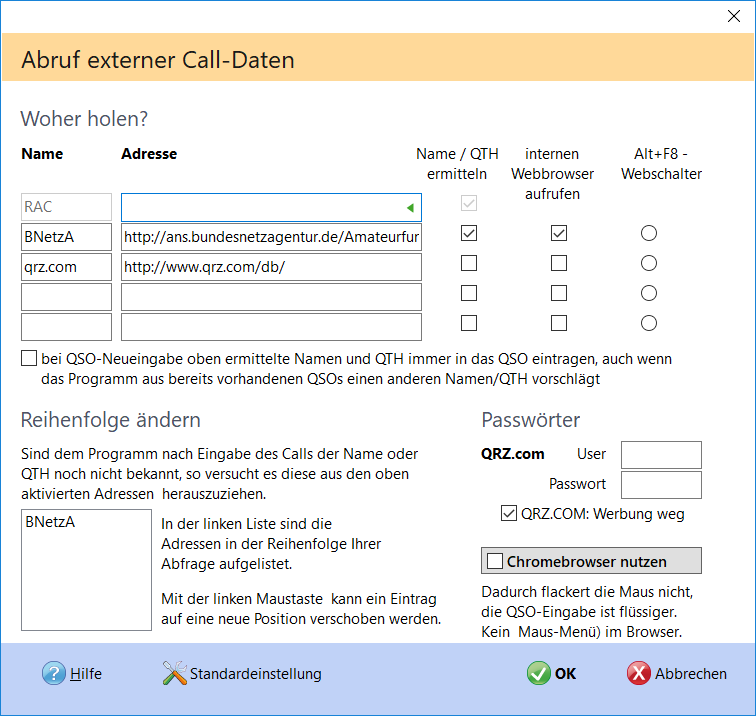Viewport: 756px width, 716px height.
Task: Select Alt+F8 Webschalter radio for qrz.com
Action: point(648,263)
